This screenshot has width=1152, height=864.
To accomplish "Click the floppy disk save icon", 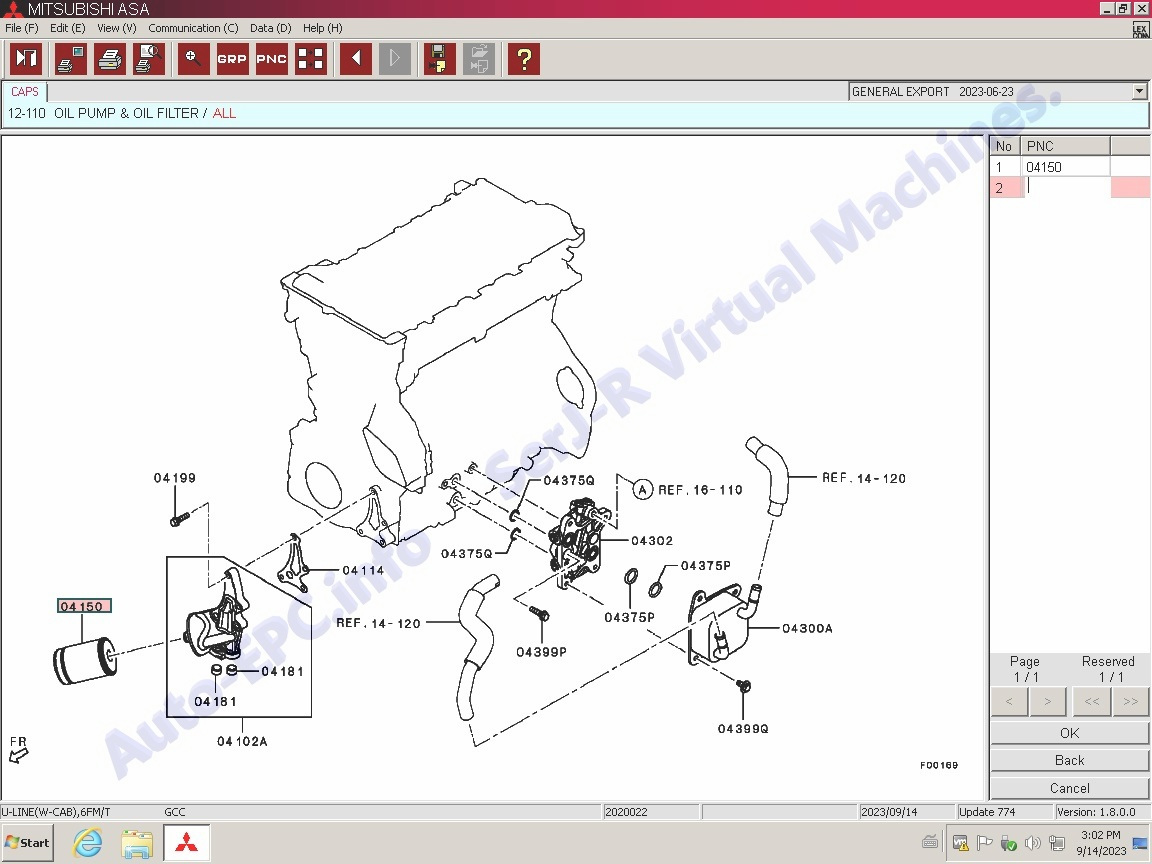I will pos(436,59).
